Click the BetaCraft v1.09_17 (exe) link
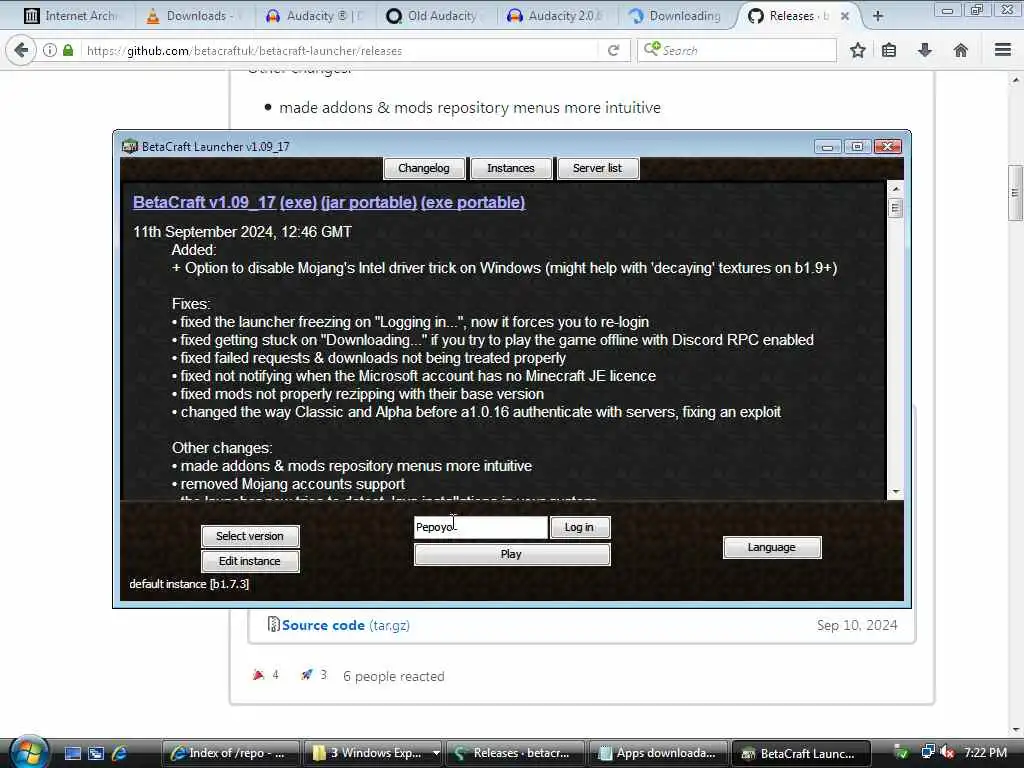 pos(225,202)
